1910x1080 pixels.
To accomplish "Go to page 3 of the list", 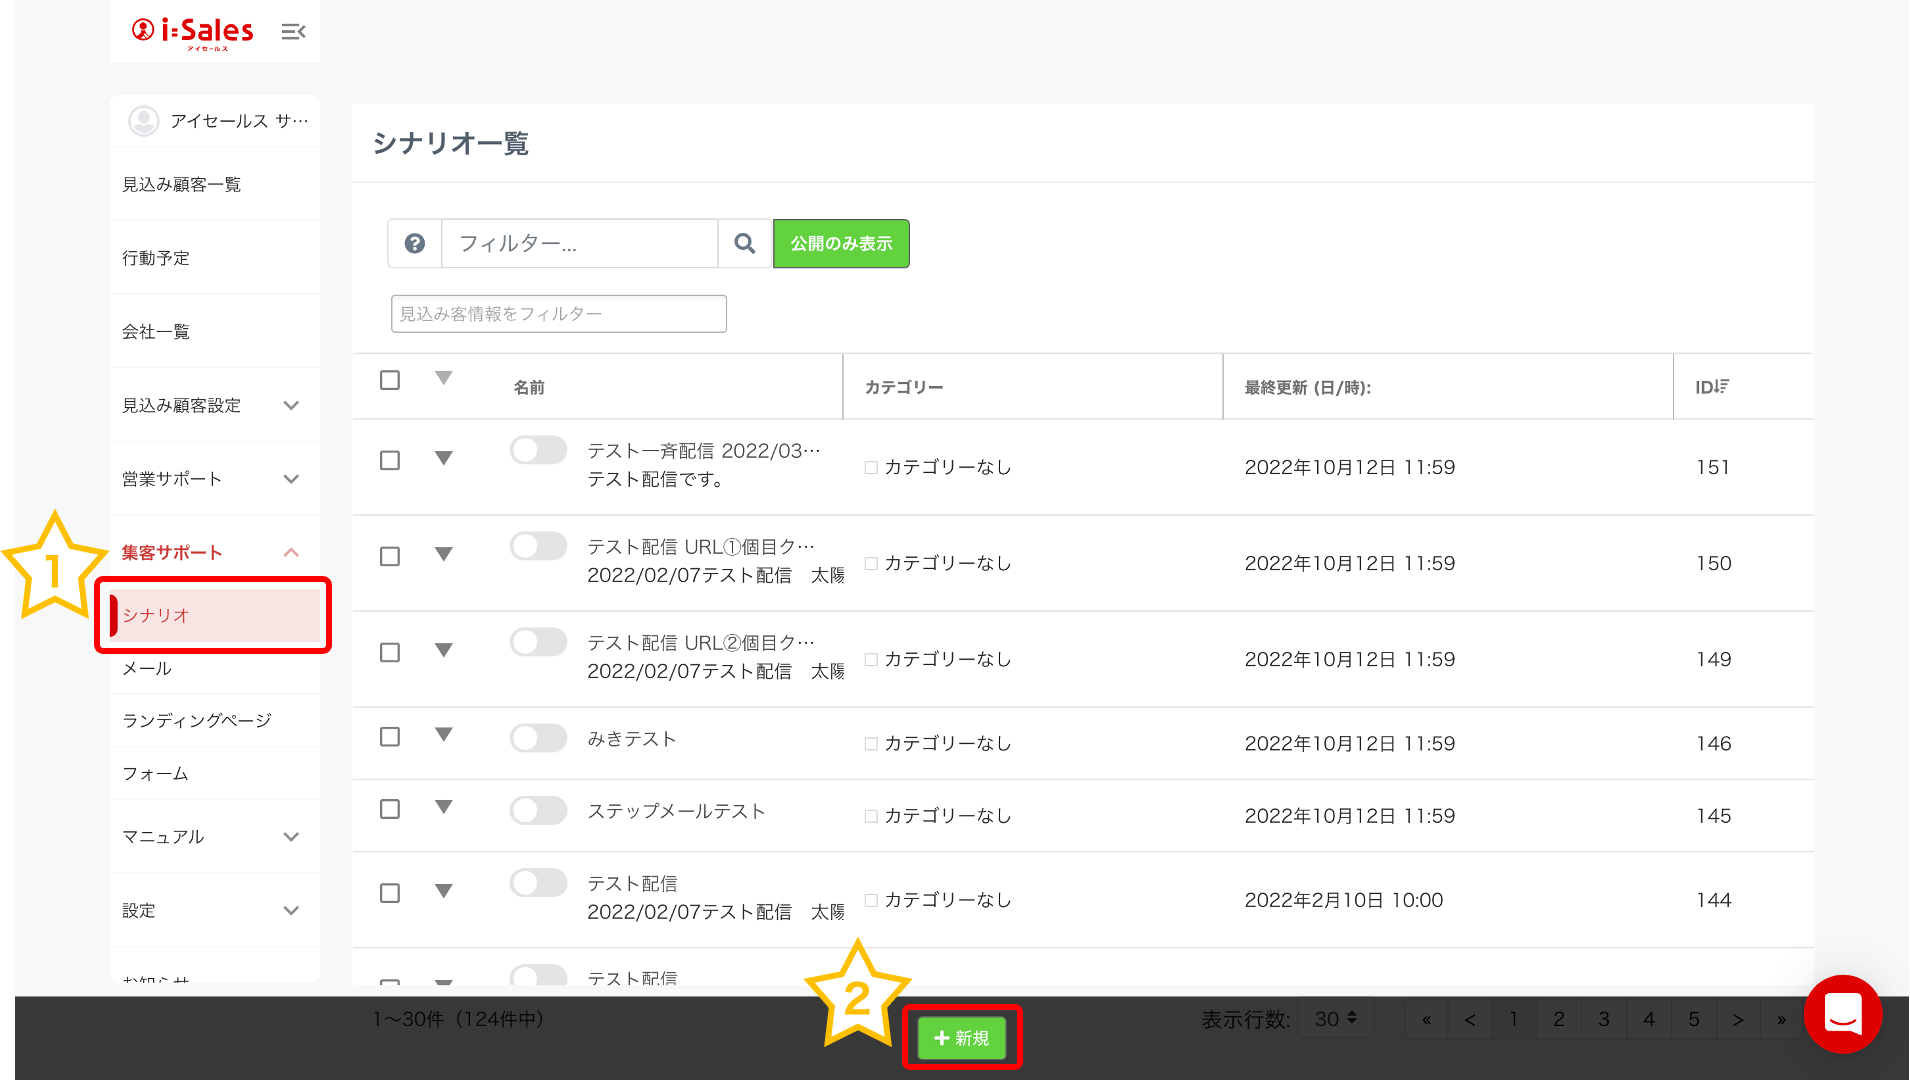I will [x=1603, y=1019].
